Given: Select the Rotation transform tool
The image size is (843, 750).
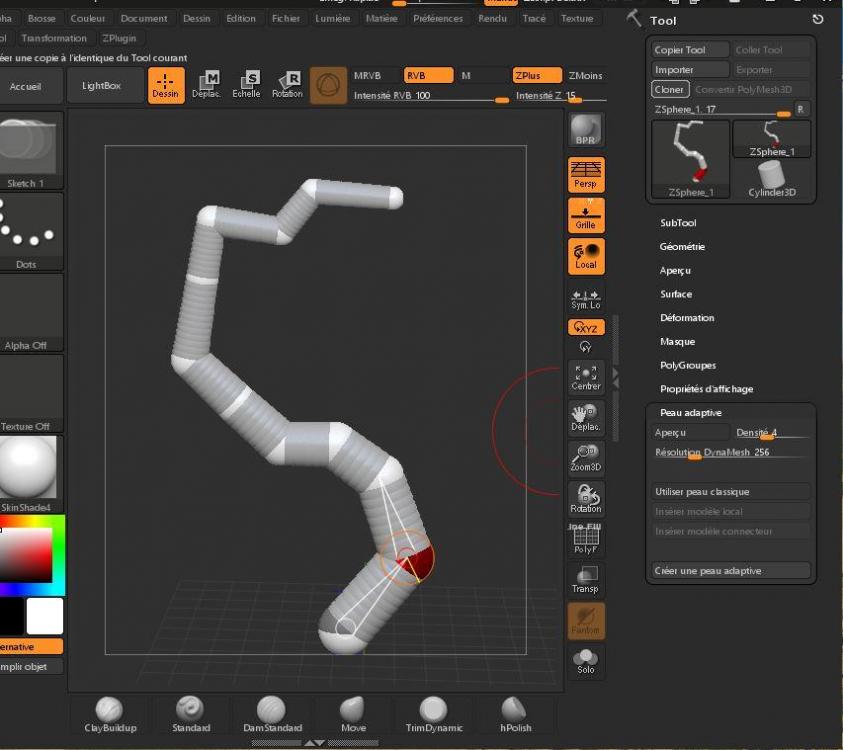Looking at the screenshot, I should [287, 84].
